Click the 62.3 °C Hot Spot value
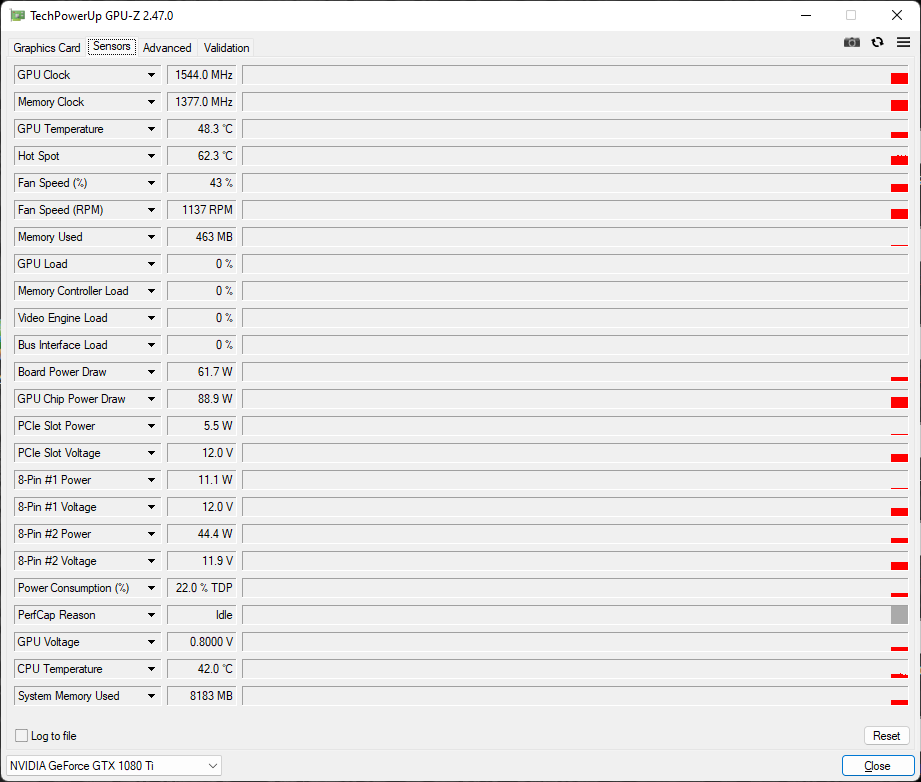 [201, 156]
